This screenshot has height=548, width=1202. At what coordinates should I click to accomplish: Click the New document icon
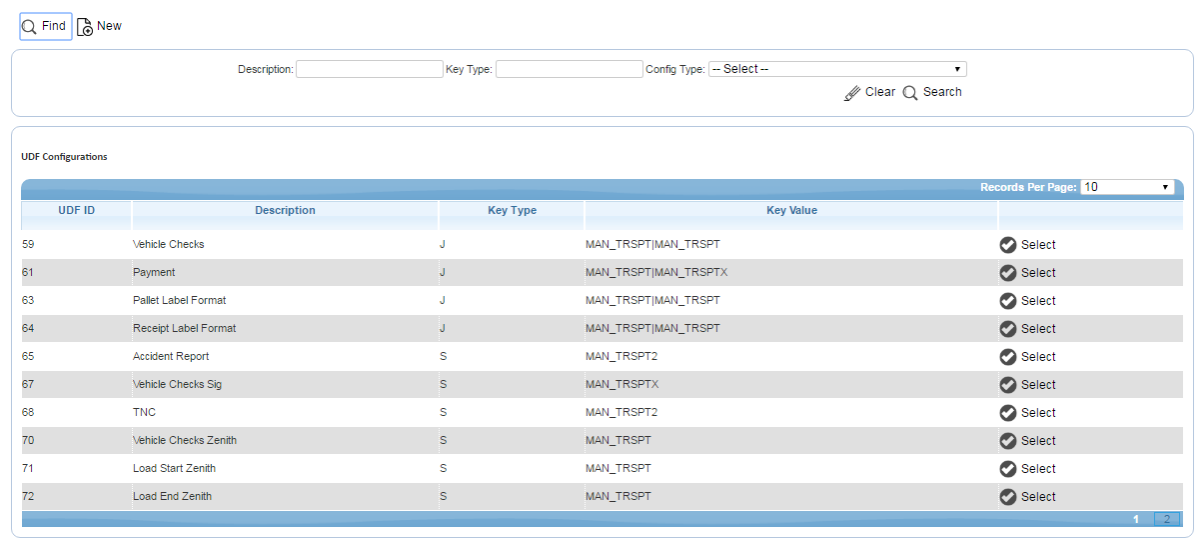coord(85,27)
